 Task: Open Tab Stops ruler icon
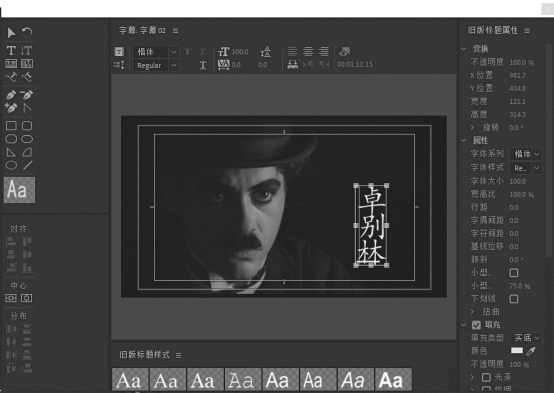pyautogui.click(x=292, y=64)
